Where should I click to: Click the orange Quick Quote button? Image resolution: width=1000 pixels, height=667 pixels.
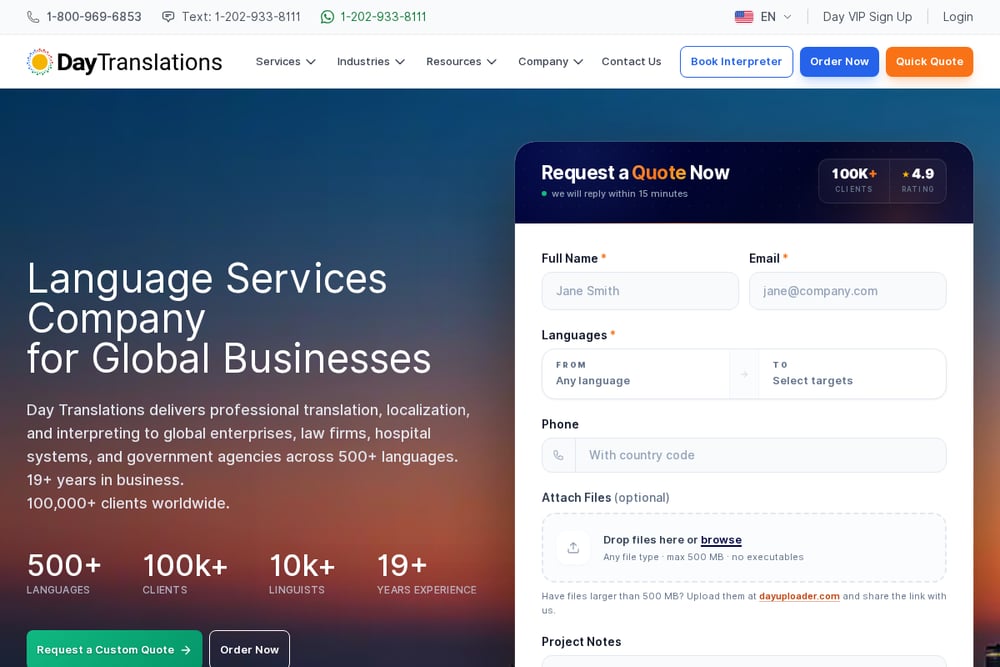[x=929, y=62]
